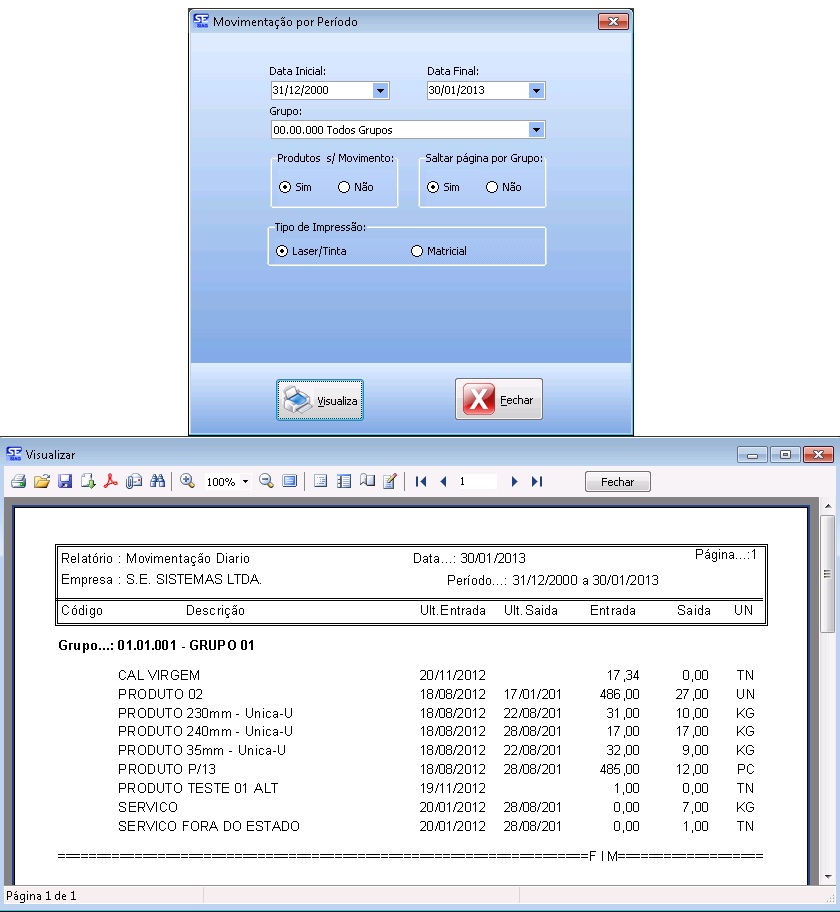Viewport: 840px width, 912px height.
Task: Select Não for Saltar página por Grupo
Action: point(492,187)
